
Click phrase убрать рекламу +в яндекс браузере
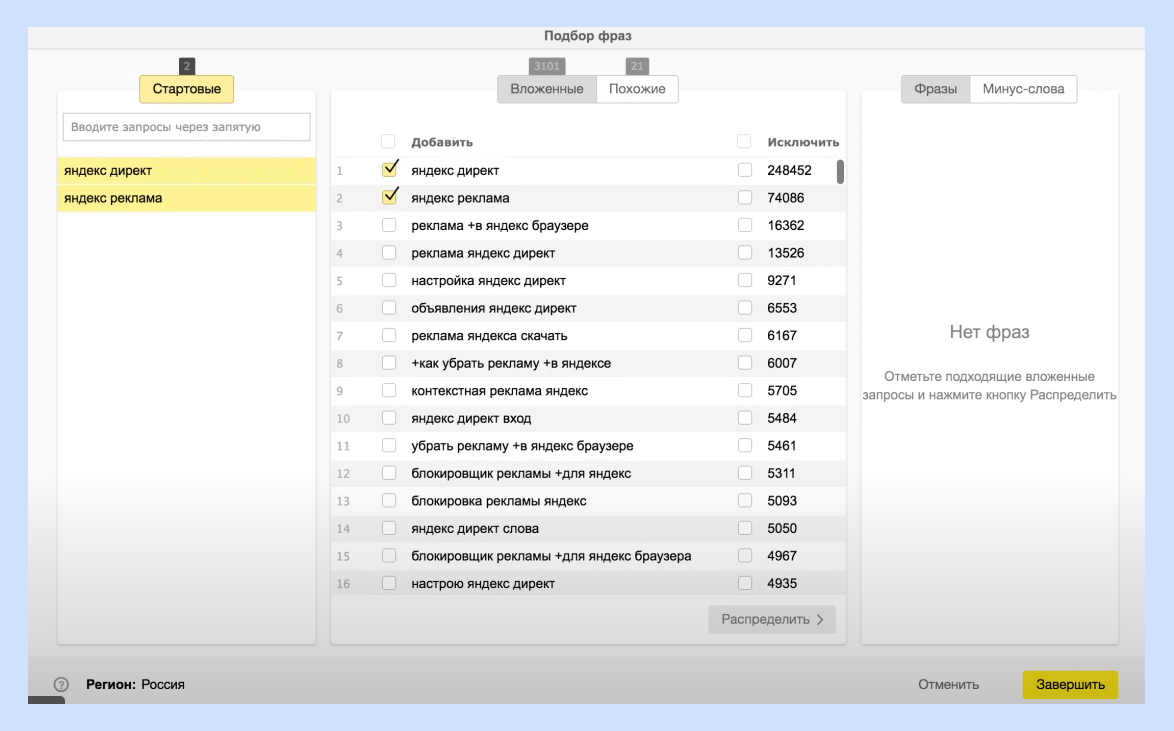coord(522,446)
